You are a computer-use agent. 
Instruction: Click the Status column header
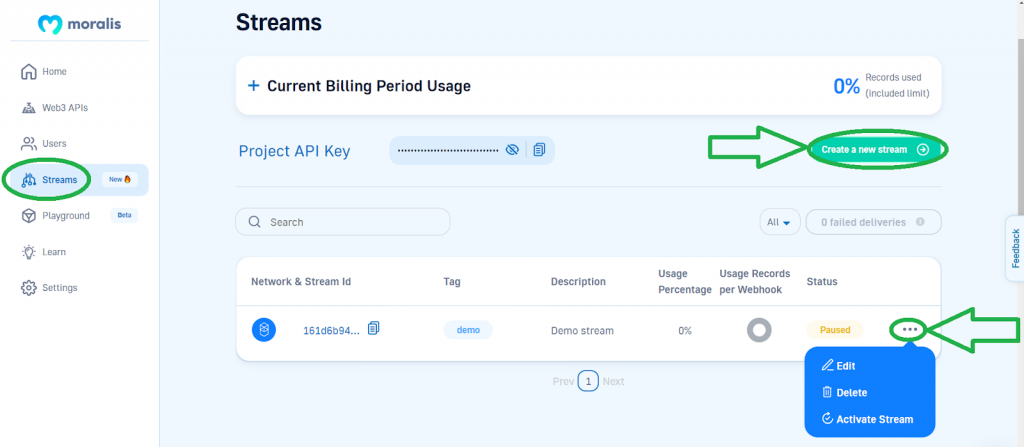point(822,282)
